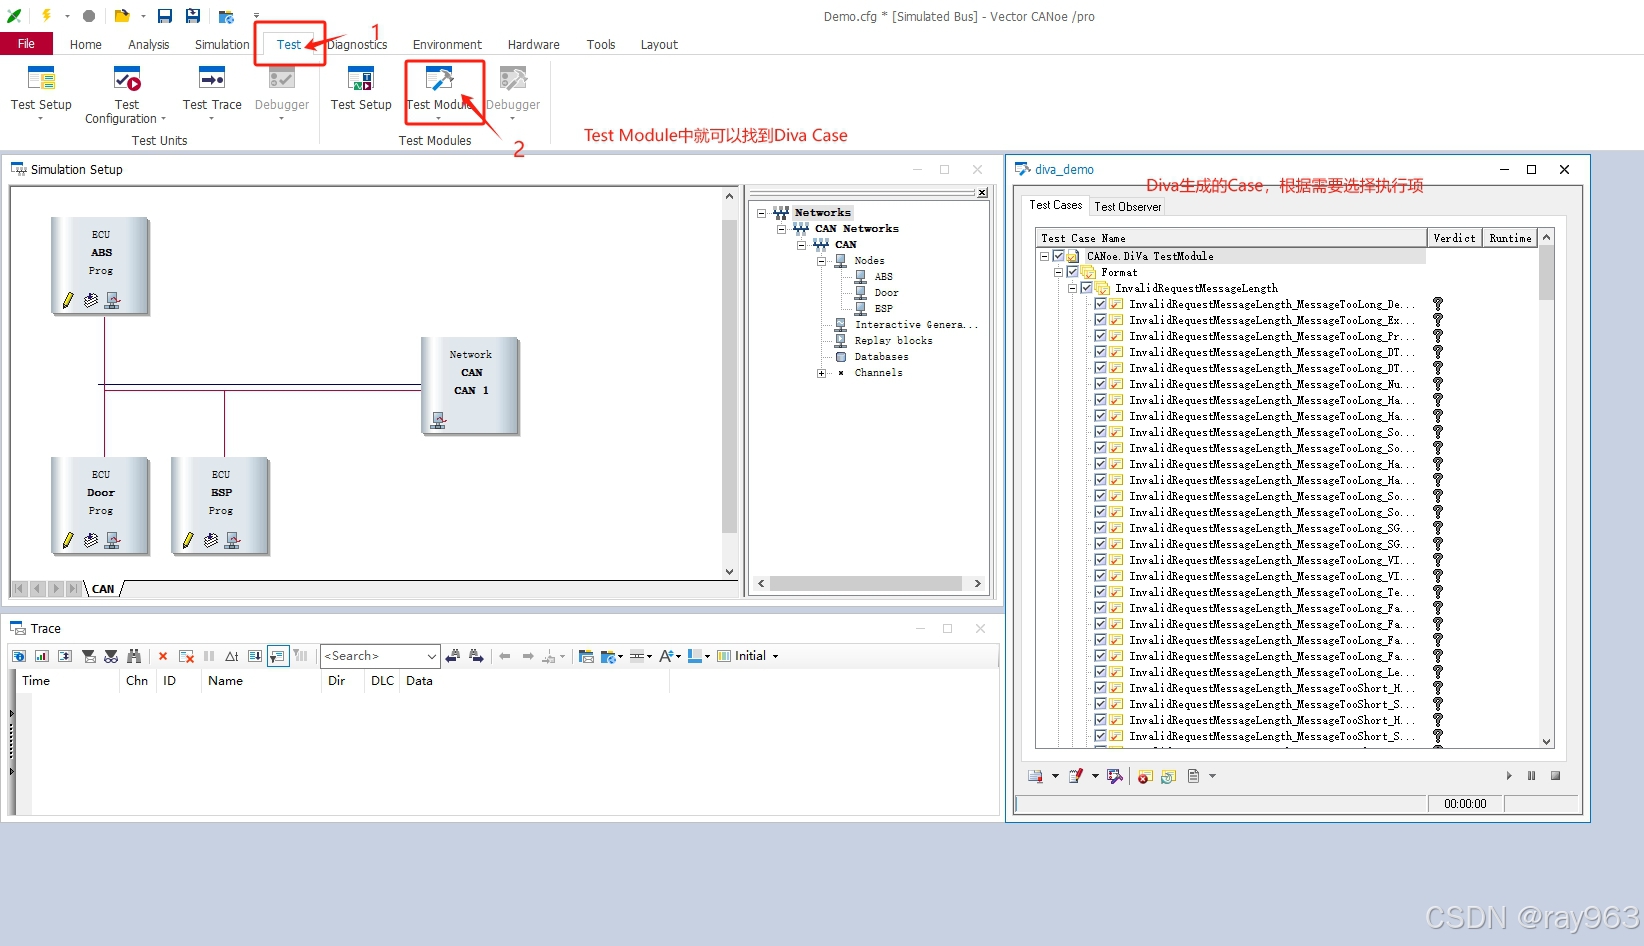
Task: Open the Test Module ribbon button
Action: click(440, 92)
